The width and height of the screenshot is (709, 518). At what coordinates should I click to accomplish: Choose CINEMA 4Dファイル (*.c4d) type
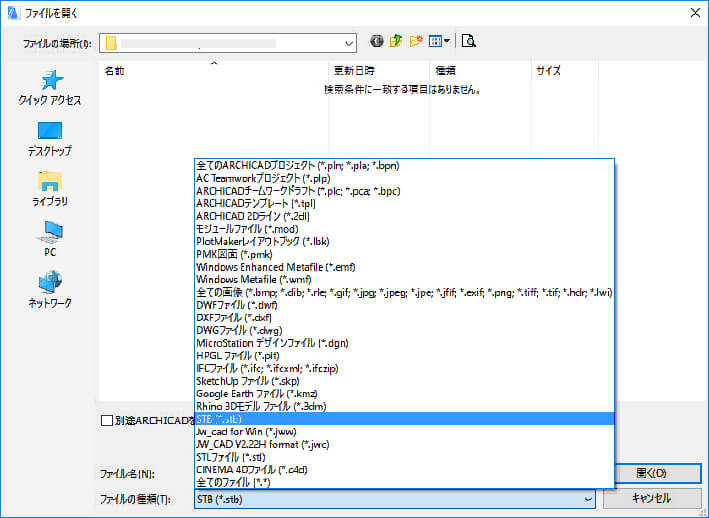[x=404, y=469]
